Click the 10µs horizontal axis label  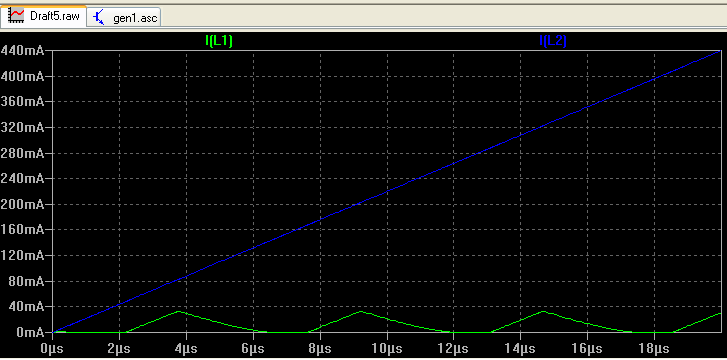click(x=387, y=348)
